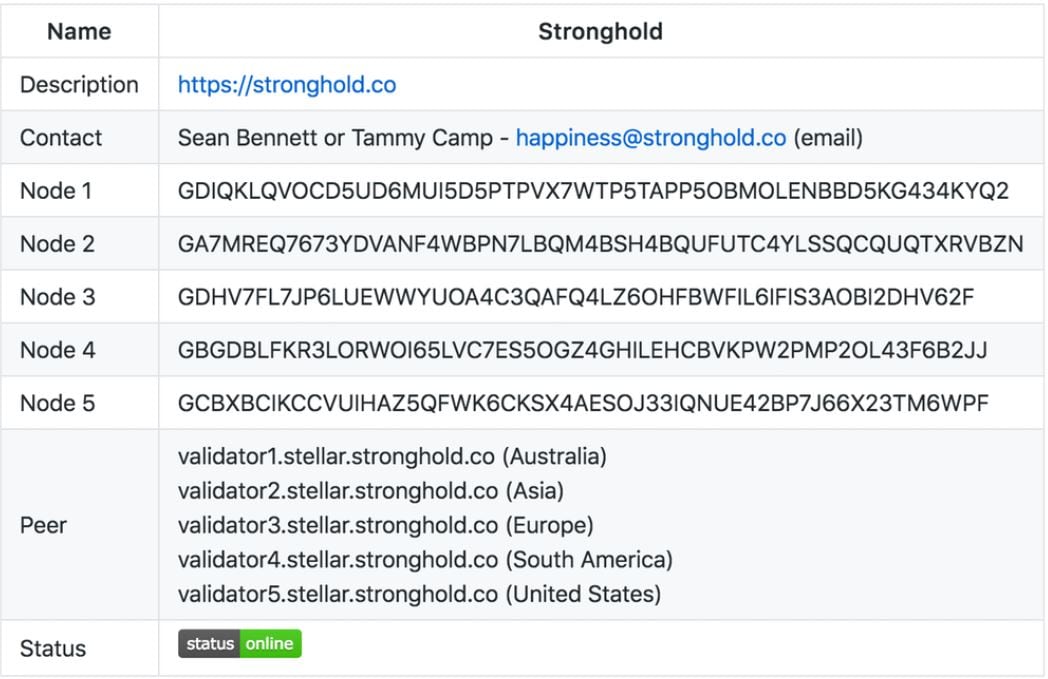1048x679 pixels.
Task: Click validator4.stellar.stronghold.co South America peer
Action: pyautogui.click(x=425, y=559)
